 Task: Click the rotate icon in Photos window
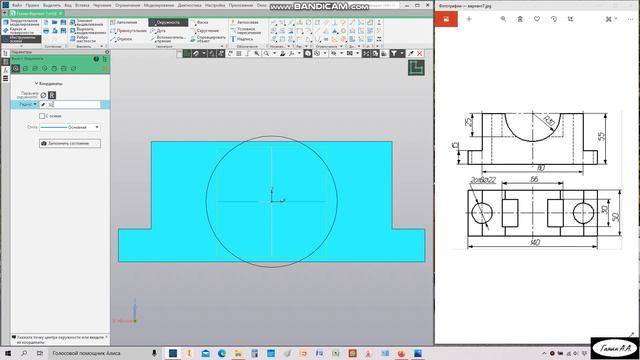click(x=553, y=19)
